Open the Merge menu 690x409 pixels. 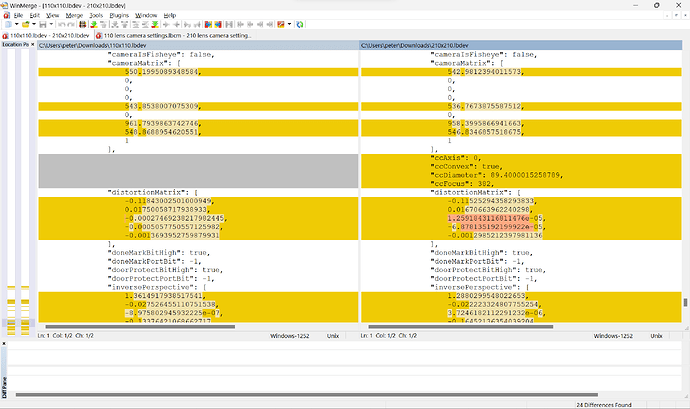coord(74,15)
